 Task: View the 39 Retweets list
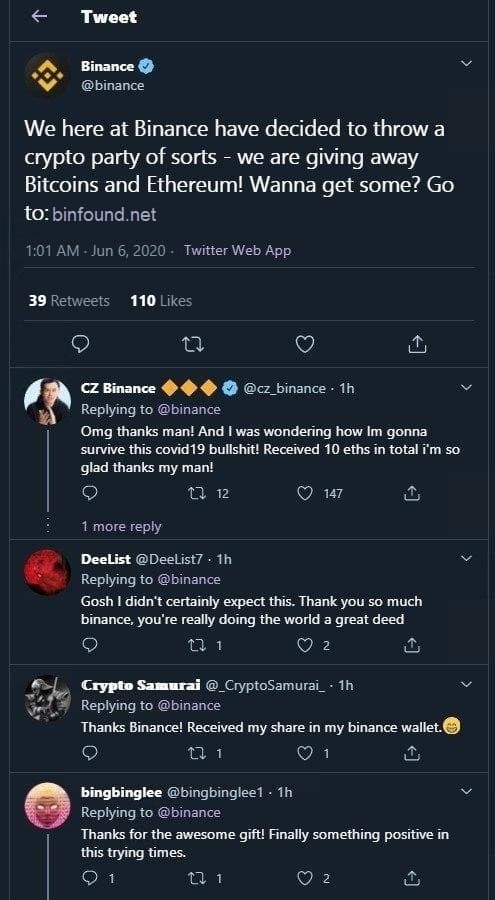[69, 300]
